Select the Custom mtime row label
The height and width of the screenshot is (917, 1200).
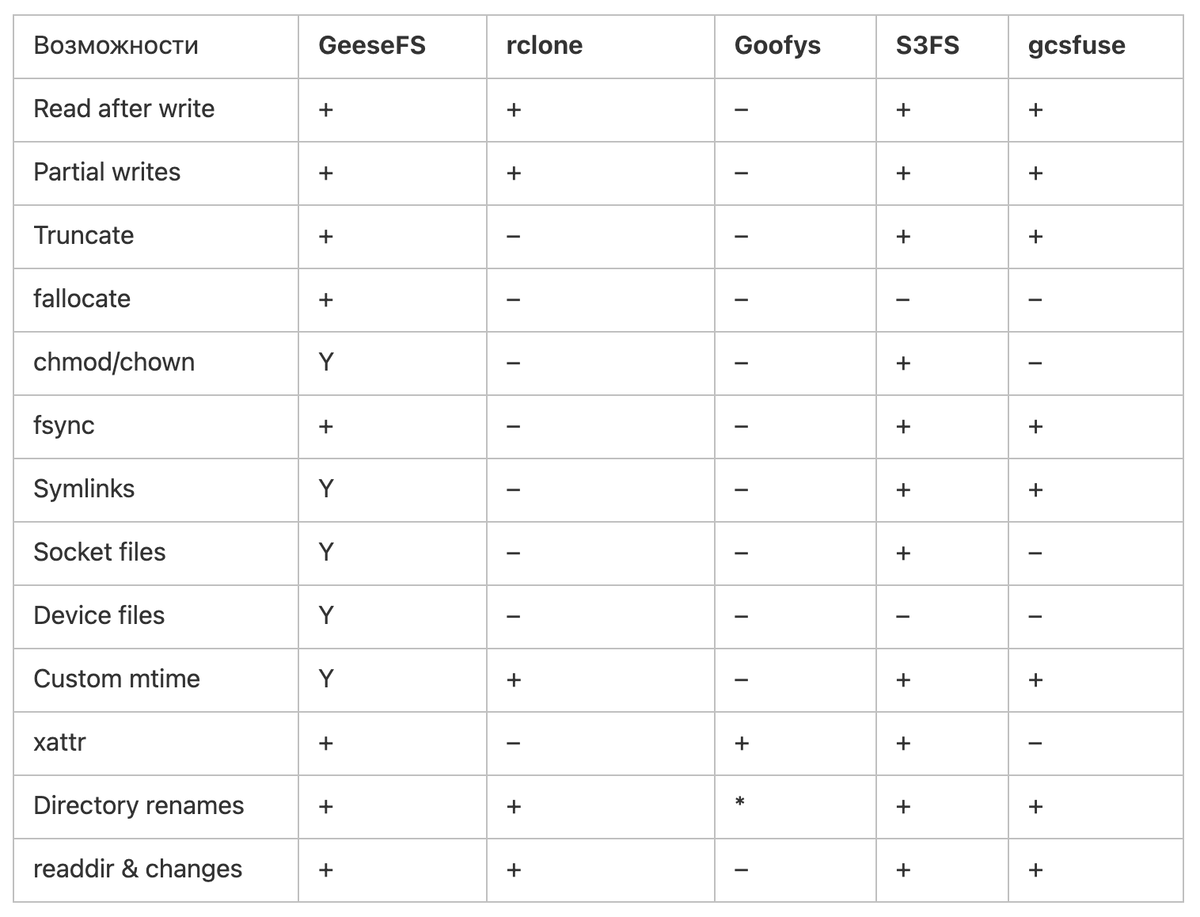[117, 679]
